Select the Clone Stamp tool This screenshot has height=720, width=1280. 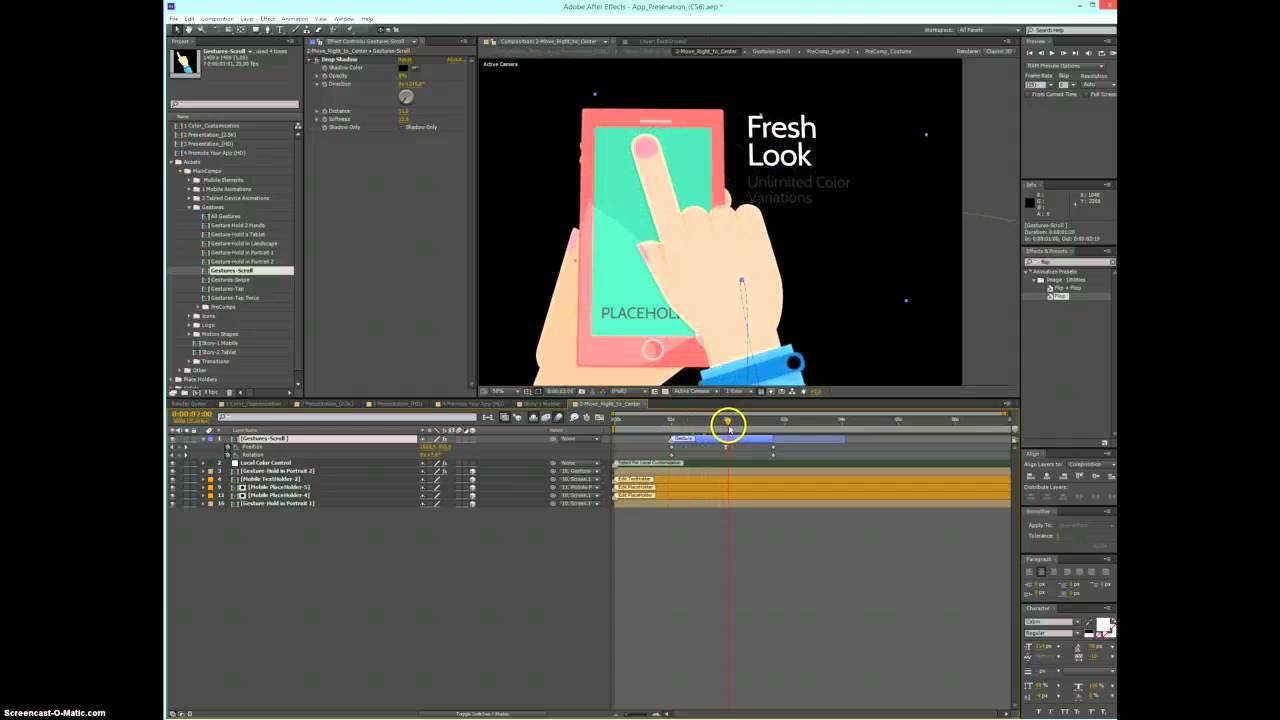coord(306,29)
